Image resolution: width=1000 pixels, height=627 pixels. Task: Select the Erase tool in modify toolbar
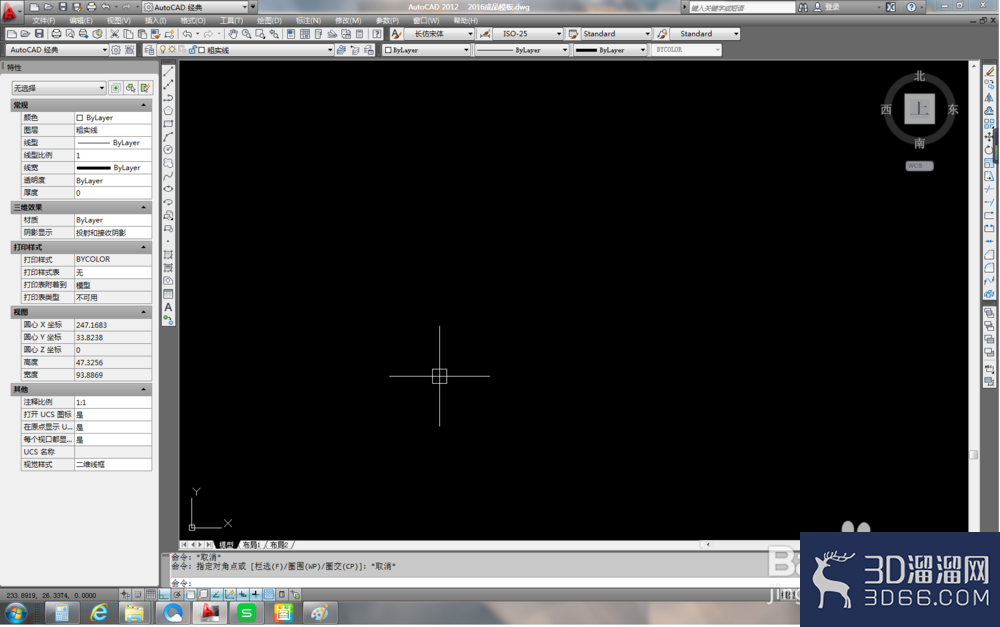(x=989, y=71)
